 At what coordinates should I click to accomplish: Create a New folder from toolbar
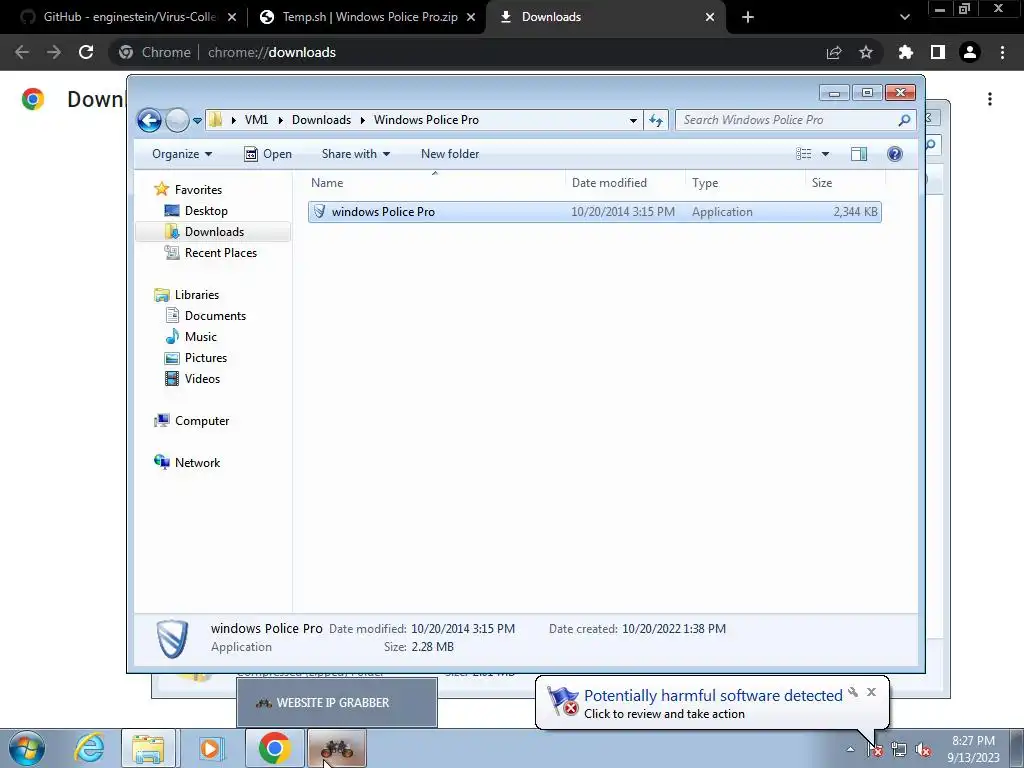pos(450,154)
